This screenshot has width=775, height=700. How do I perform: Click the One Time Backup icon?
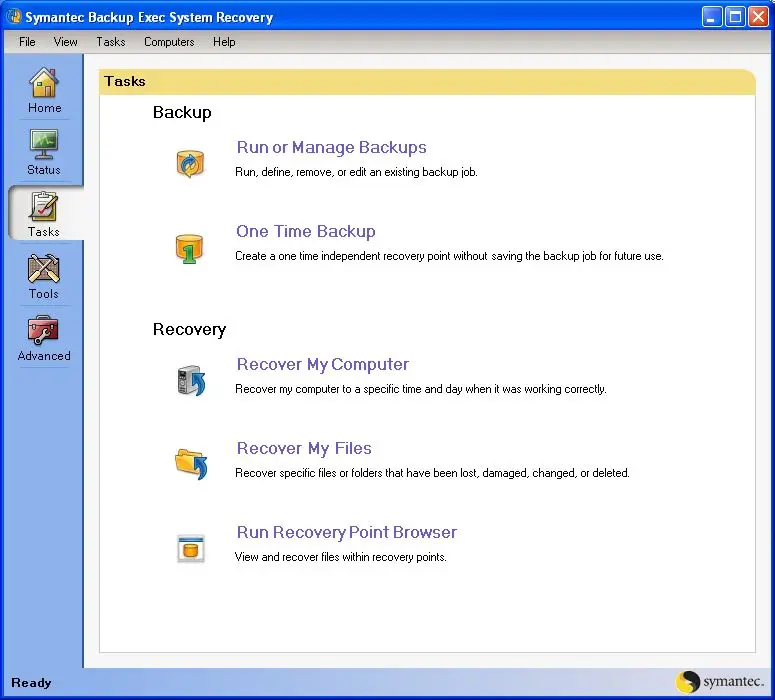[189, 248]
